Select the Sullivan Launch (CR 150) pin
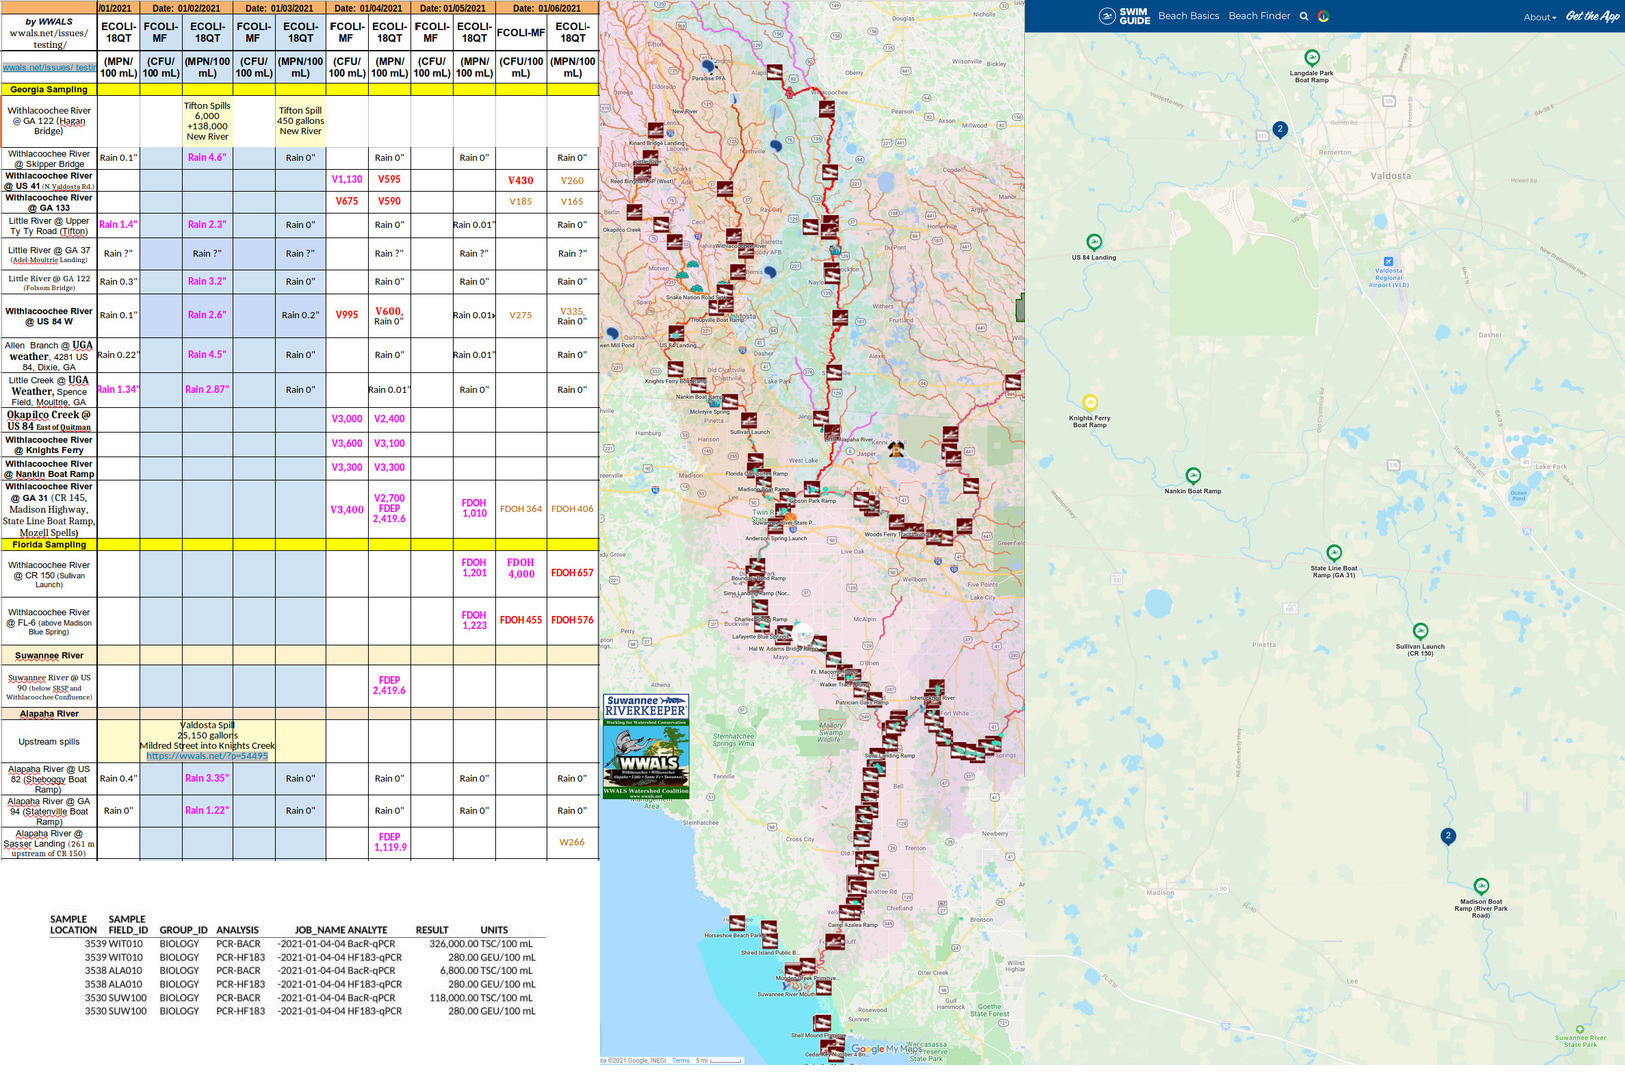This screenshot has width=1625, height=1072. (1420, 632)
